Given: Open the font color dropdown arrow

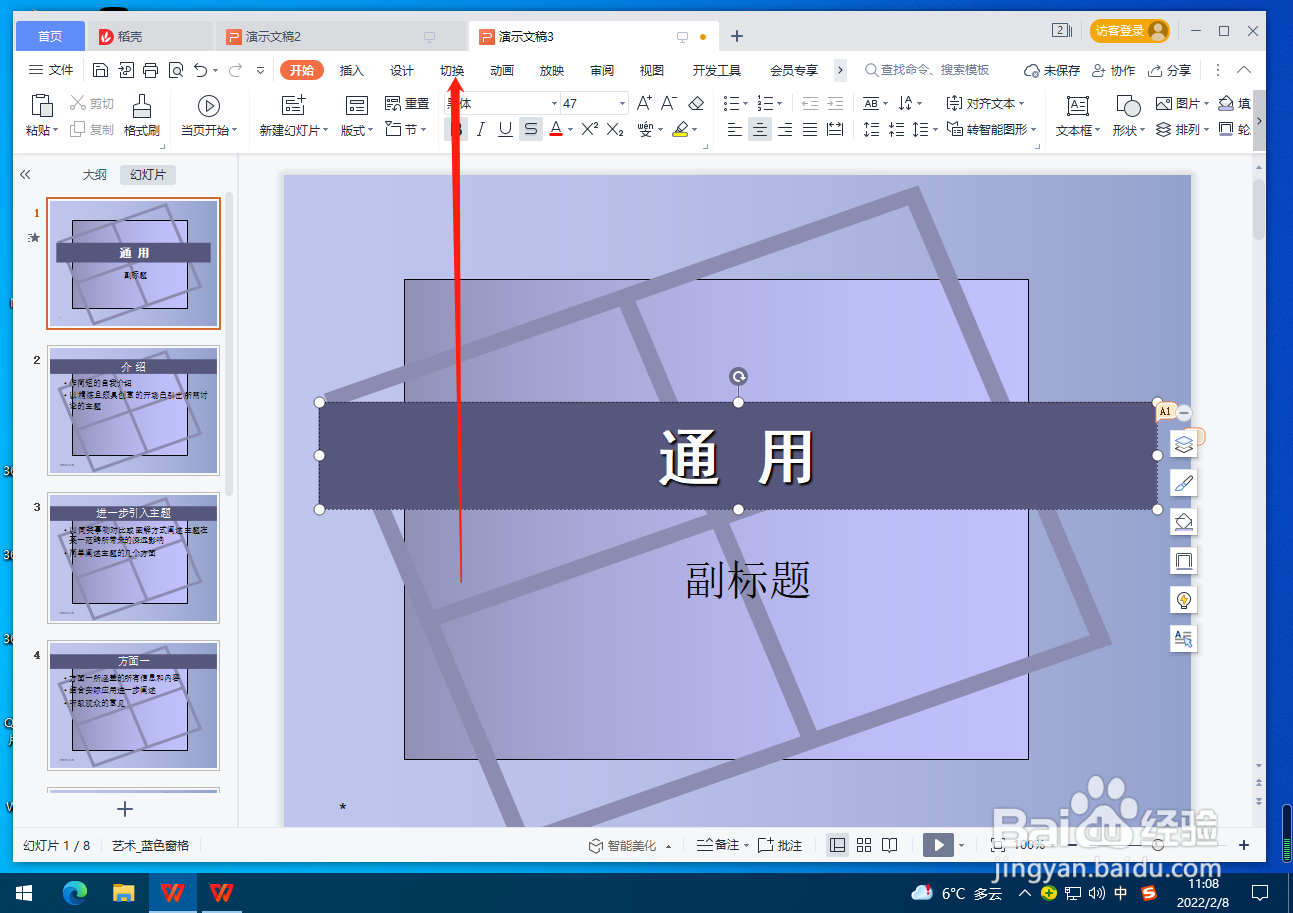Looking at the screenshot, I should (570, 130).
